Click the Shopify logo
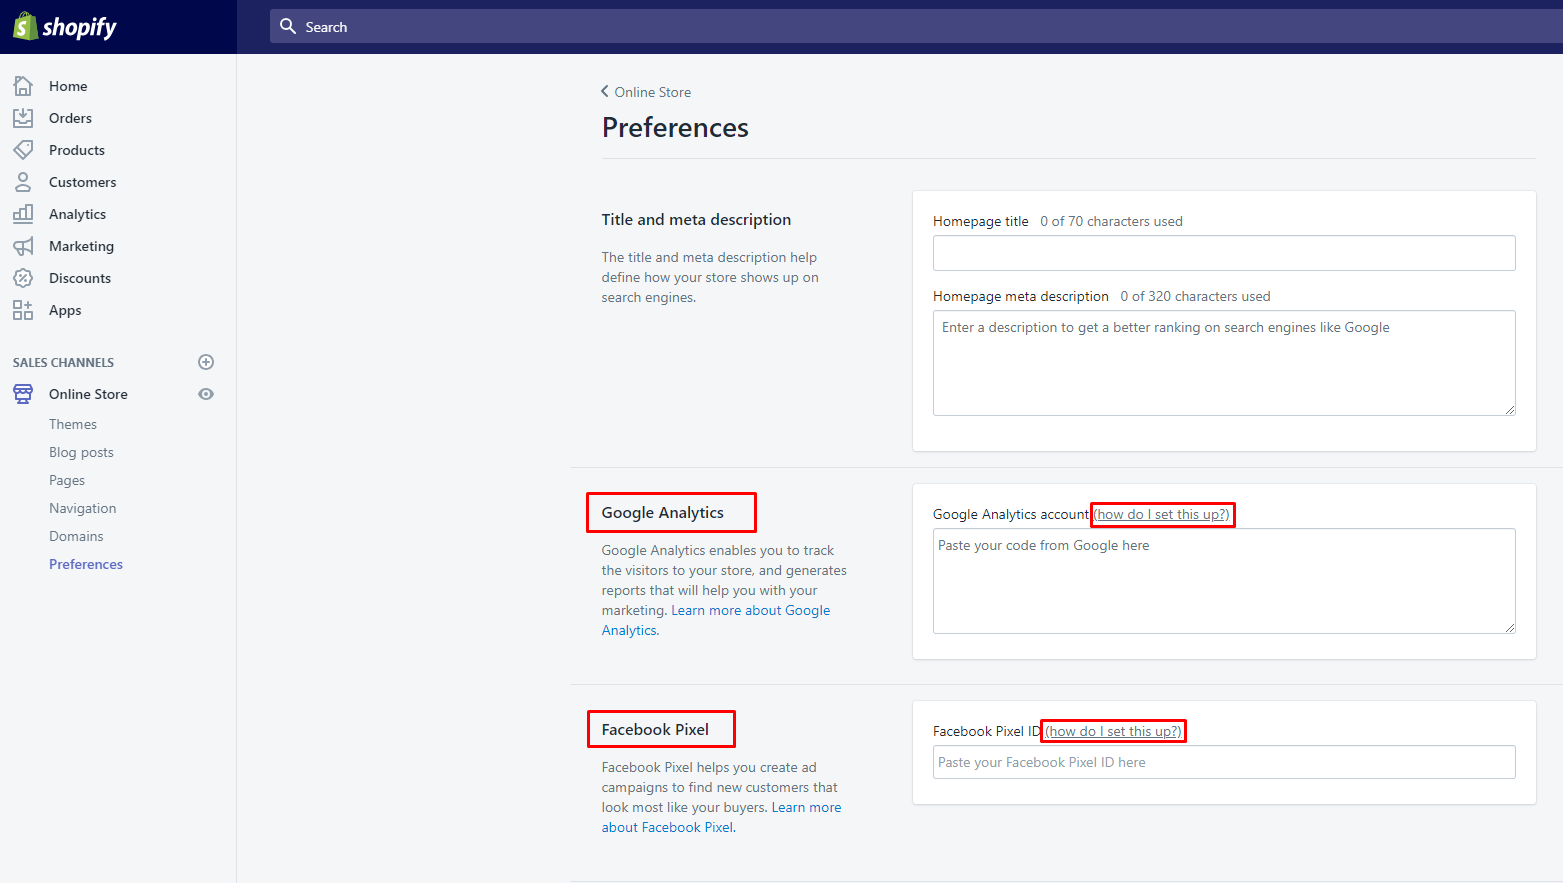The width and height of the screenshot is (1563, 883). click(65, 27)
